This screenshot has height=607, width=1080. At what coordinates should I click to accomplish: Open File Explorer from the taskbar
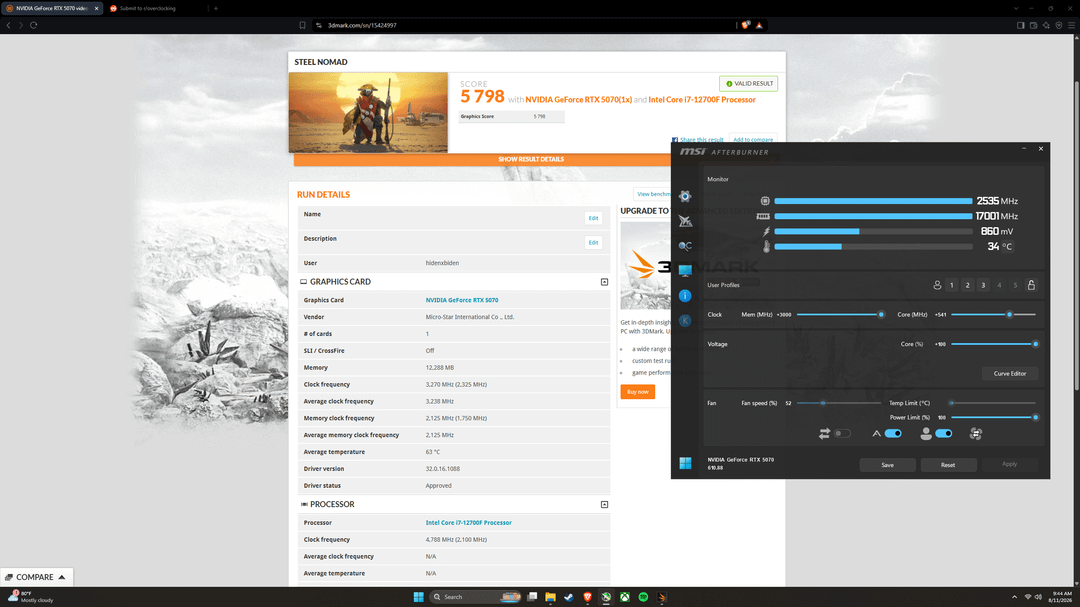(x=550, y=597)
